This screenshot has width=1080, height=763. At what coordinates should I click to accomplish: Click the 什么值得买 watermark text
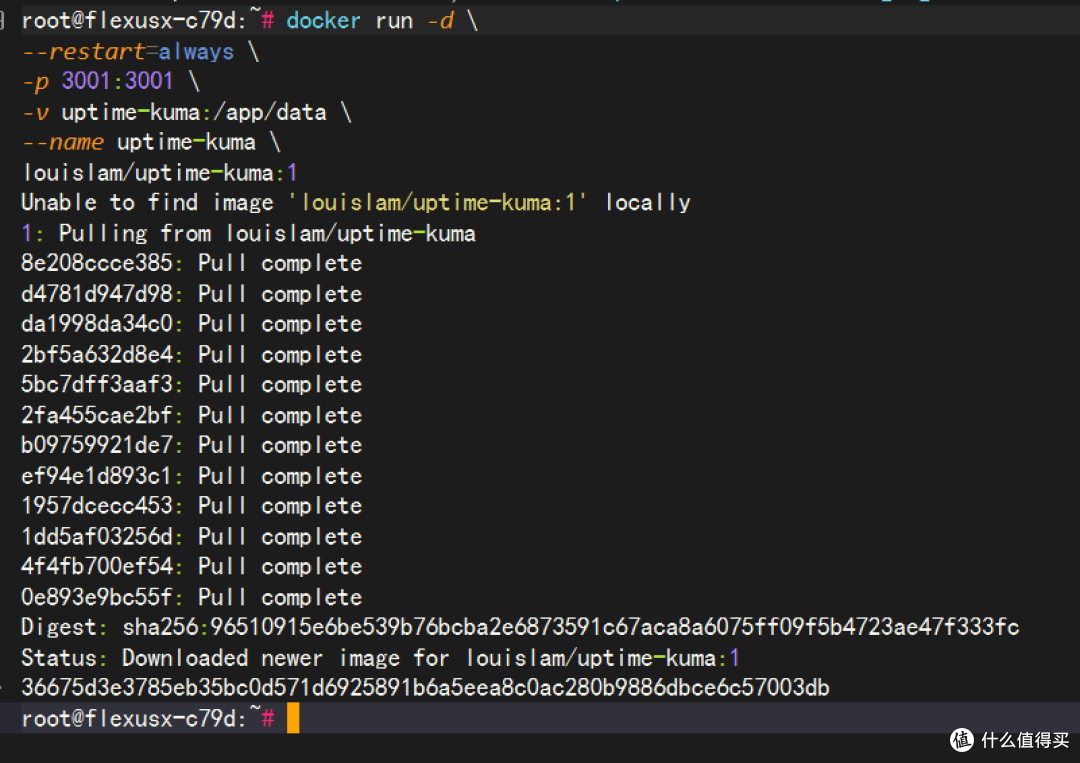coord(1025,740)
